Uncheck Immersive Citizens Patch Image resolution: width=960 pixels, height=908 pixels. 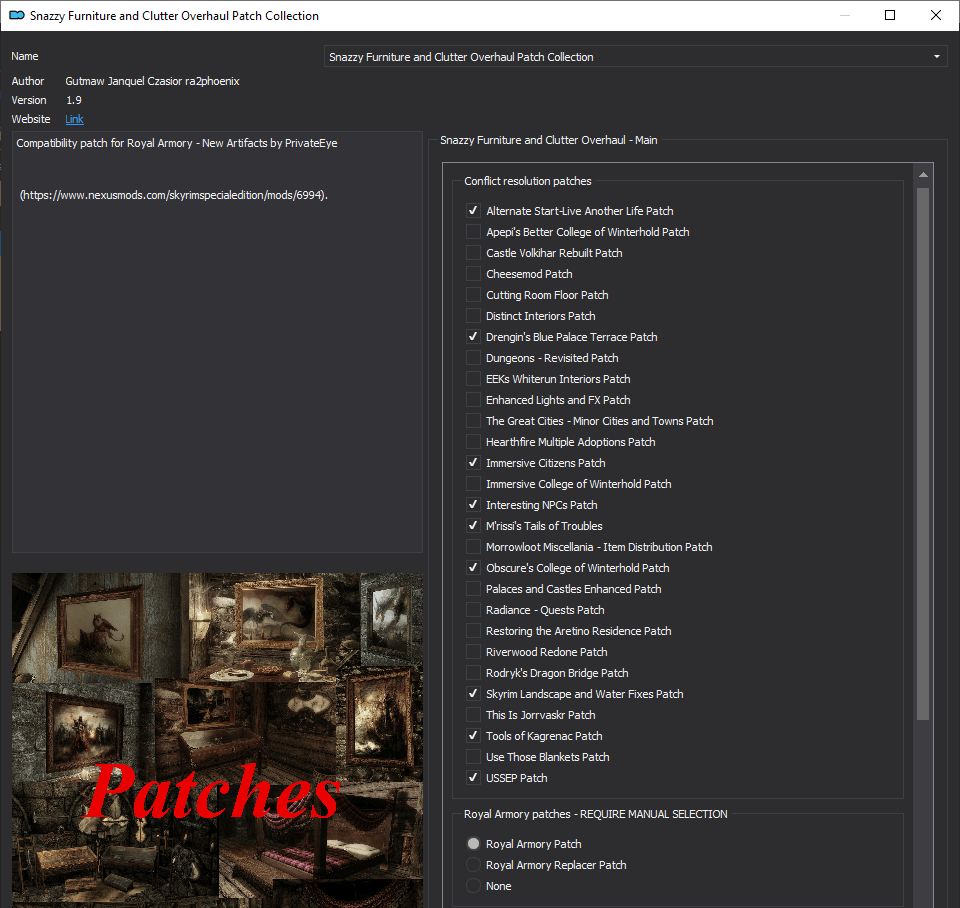[x=473, y=462]
